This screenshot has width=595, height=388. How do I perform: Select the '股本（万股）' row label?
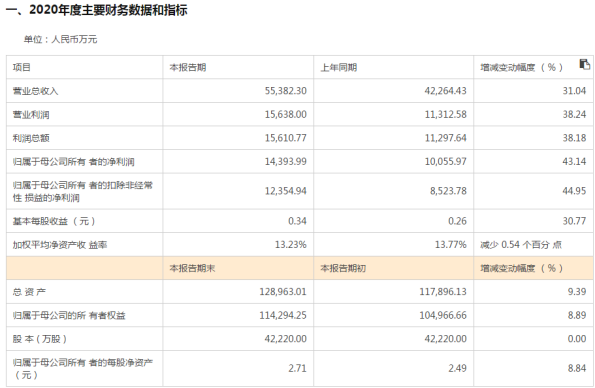pos(40,339)
